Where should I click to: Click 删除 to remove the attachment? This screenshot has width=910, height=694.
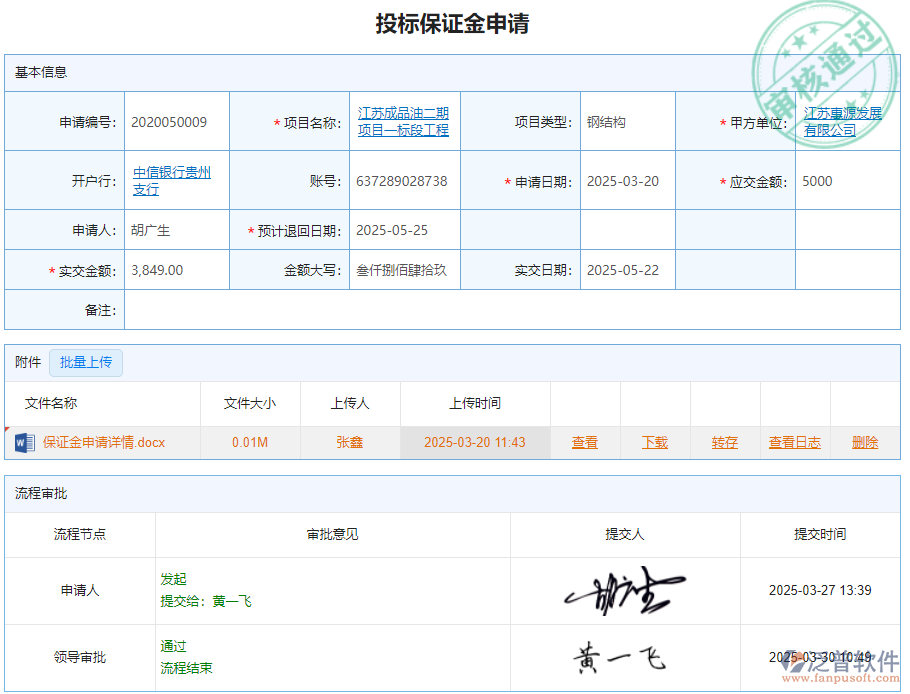[864, 442]
